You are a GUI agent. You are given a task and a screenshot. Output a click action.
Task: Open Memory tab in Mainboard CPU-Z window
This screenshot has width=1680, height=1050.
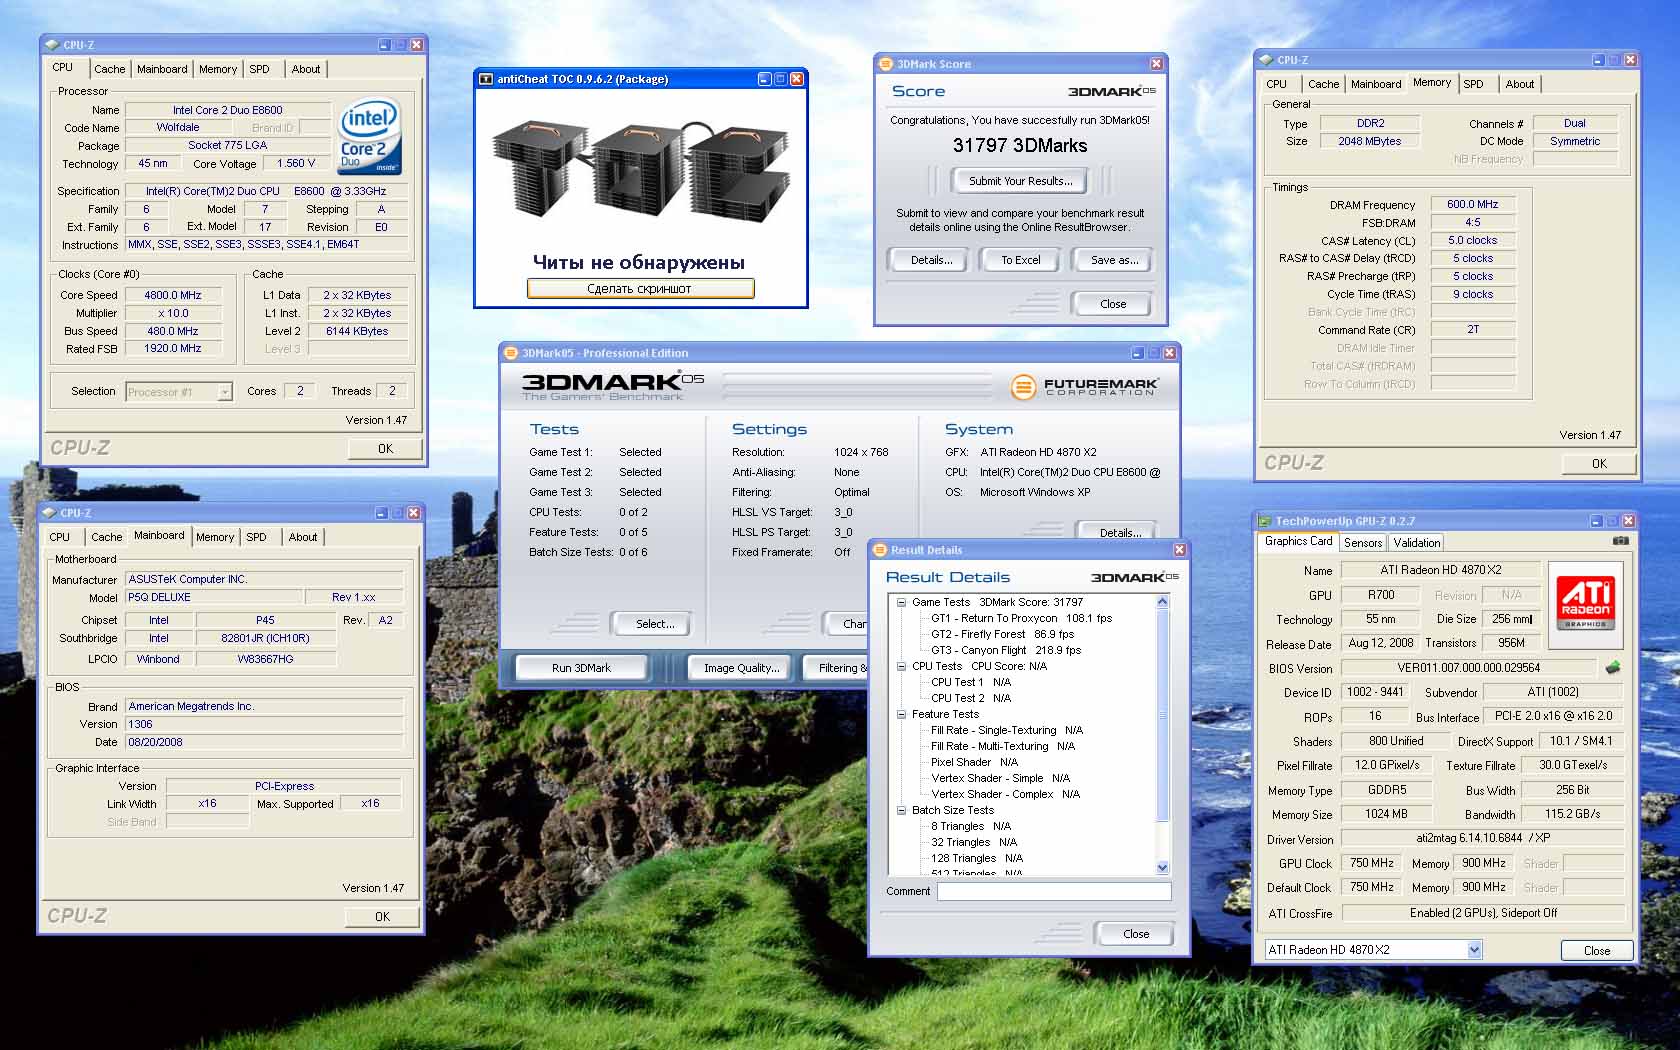[215, 537]
